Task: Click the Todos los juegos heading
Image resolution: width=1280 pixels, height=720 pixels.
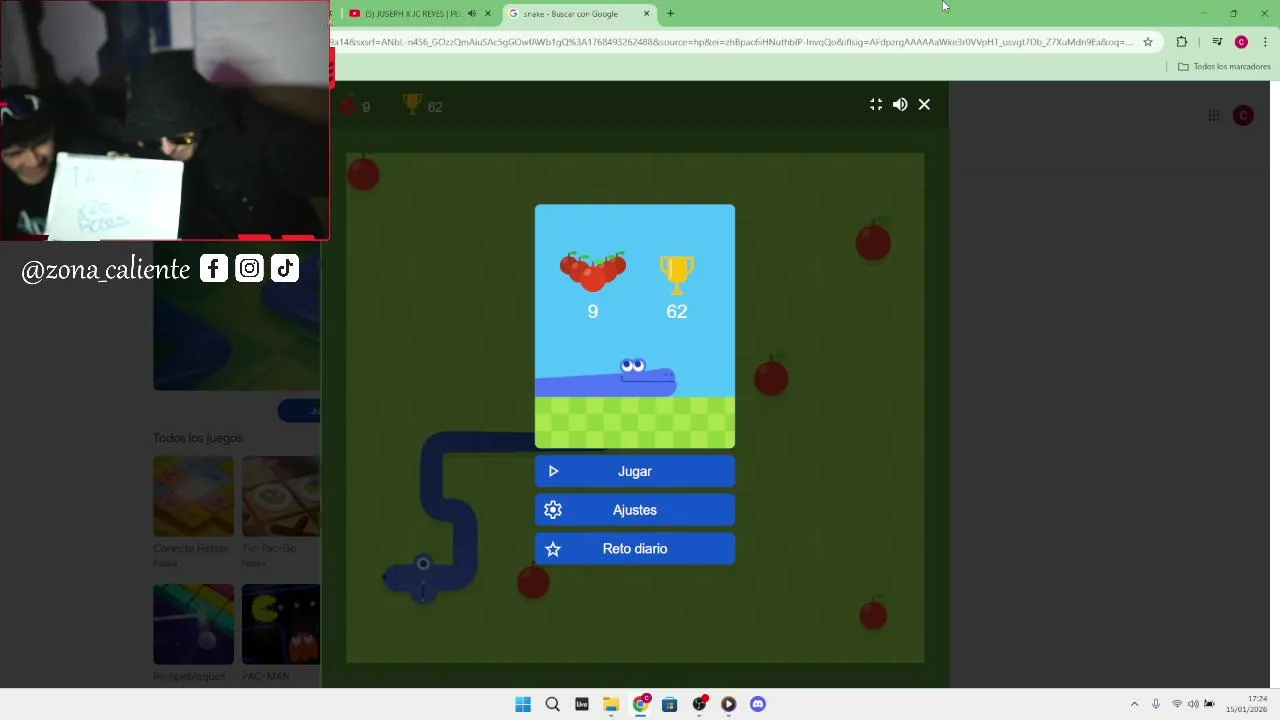Action: click(198, 438)
